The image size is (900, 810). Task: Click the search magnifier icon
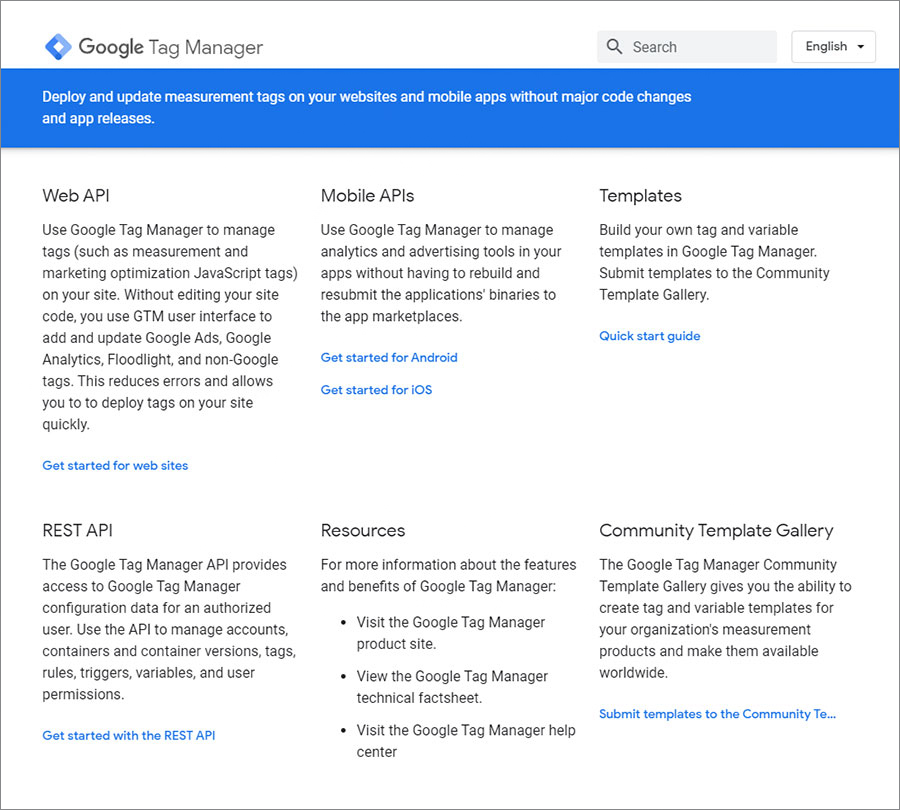tap(614, 46)
